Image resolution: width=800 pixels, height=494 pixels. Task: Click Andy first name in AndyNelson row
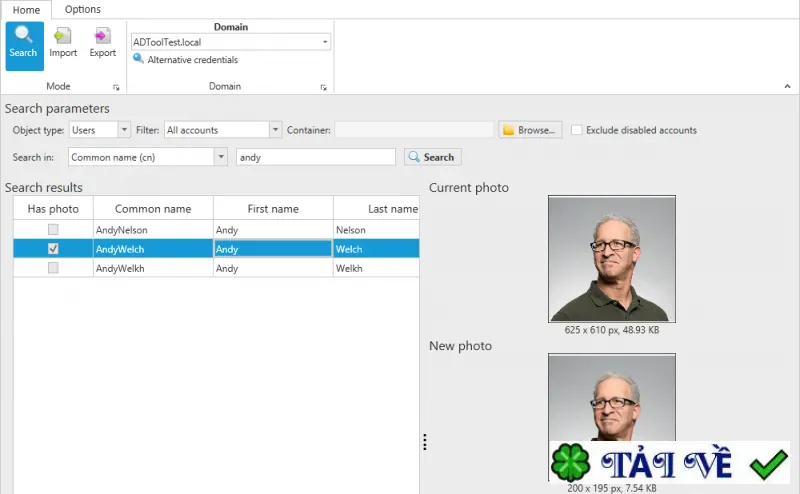(273, 230)
